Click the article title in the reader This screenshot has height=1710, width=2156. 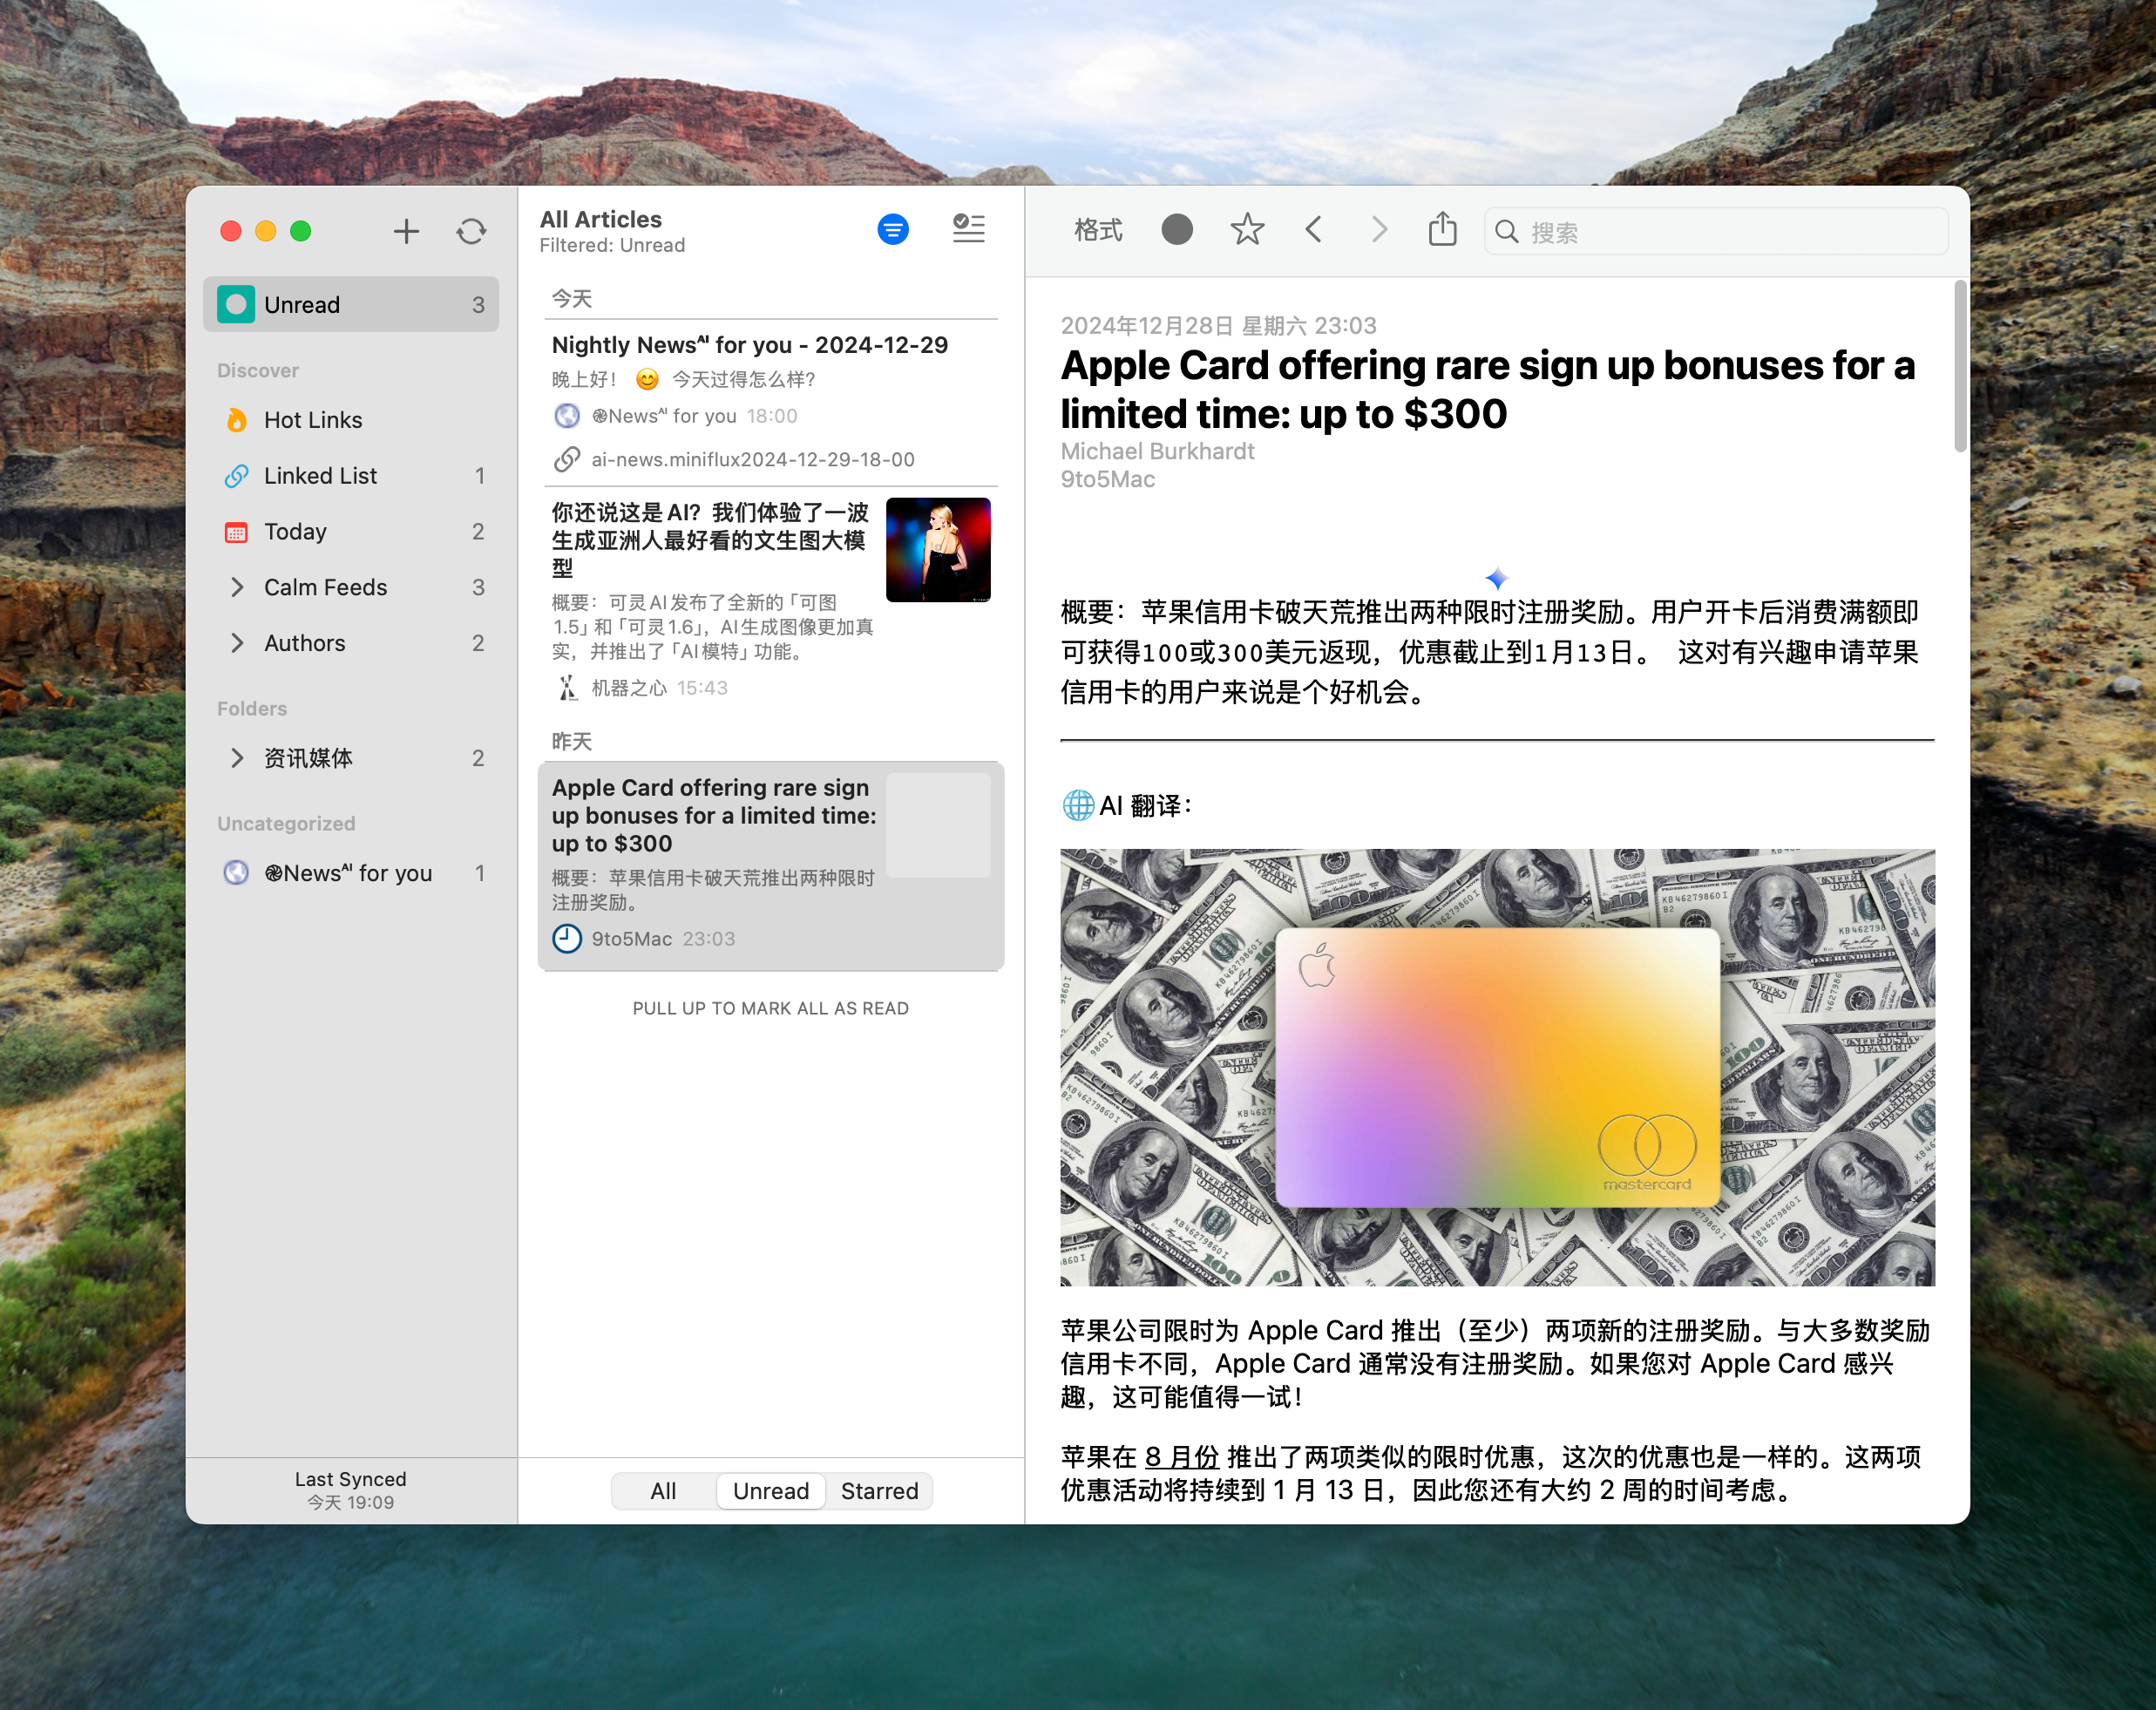1487,390
